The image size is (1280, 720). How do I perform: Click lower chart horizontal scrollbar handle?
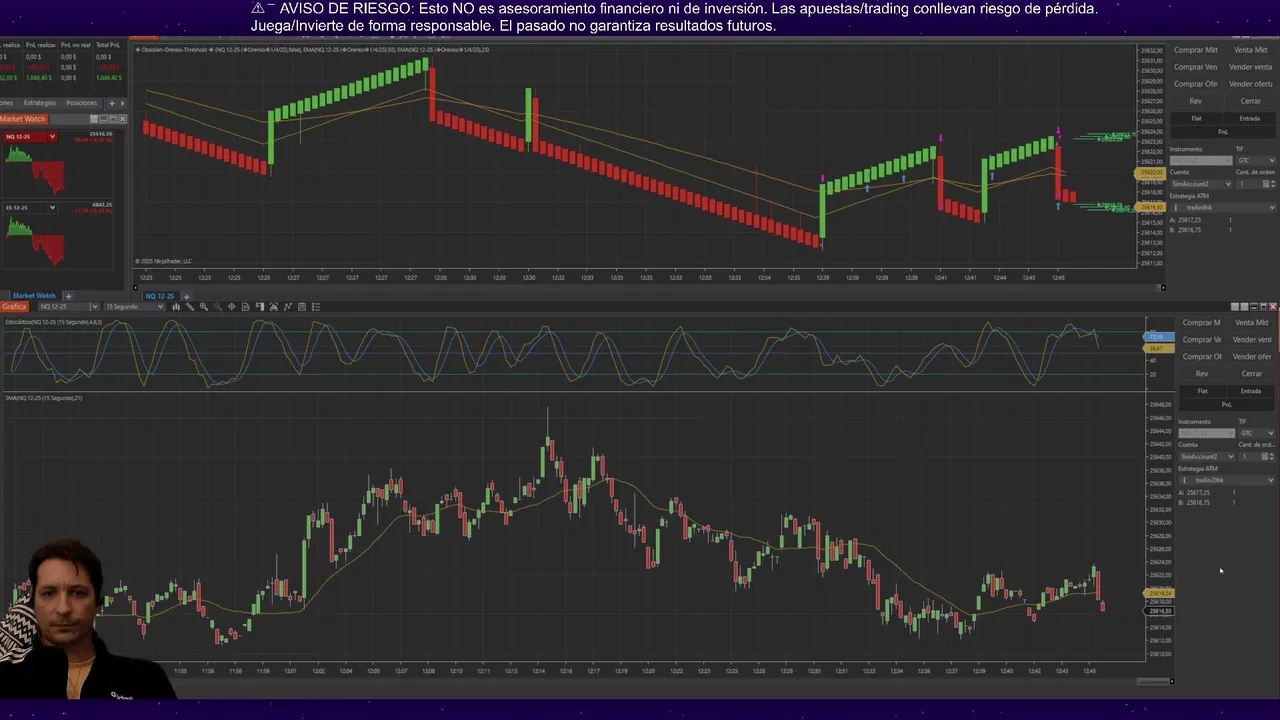(1154, 682)
